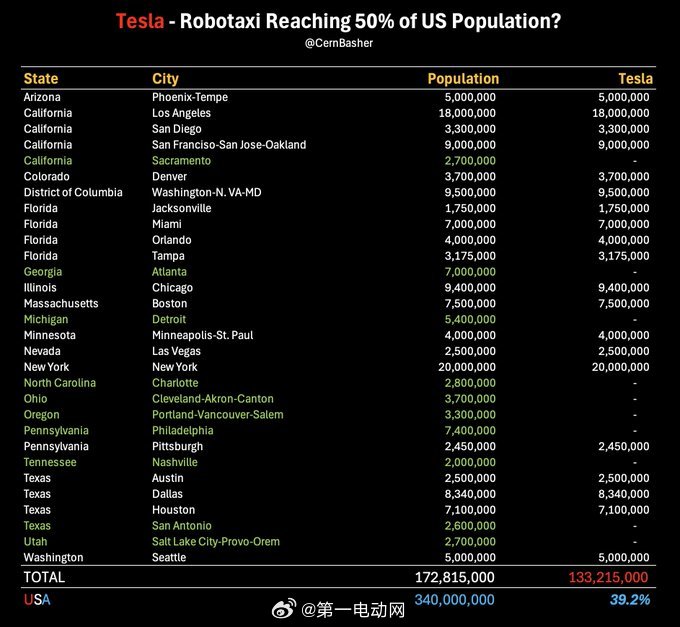Select the Utah state cell
The height and width of the screenshot is (627, 680).
click(36, 542)
